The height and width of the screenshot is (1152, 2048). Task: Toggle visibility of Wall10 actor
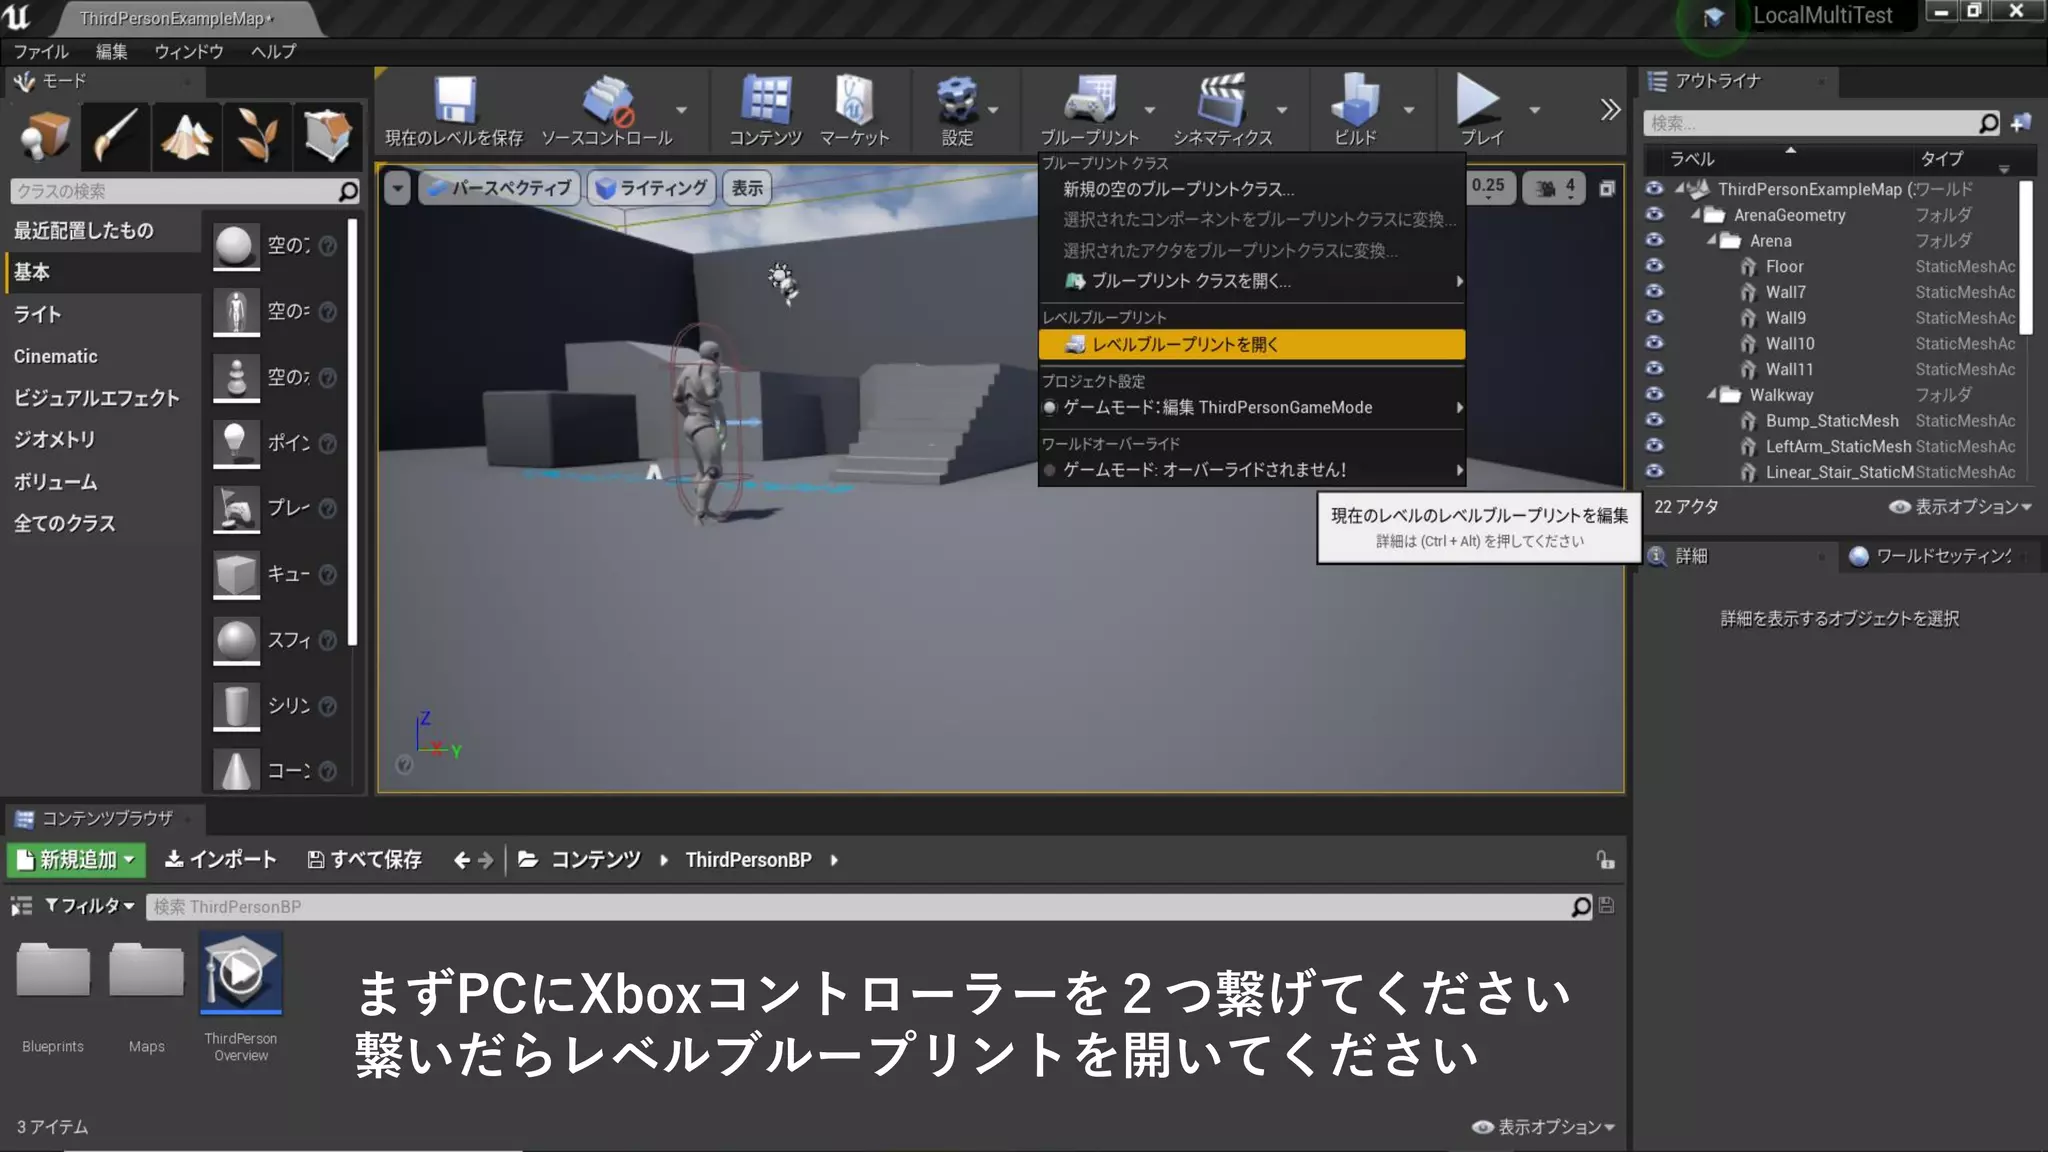[x=1654, y=343]
